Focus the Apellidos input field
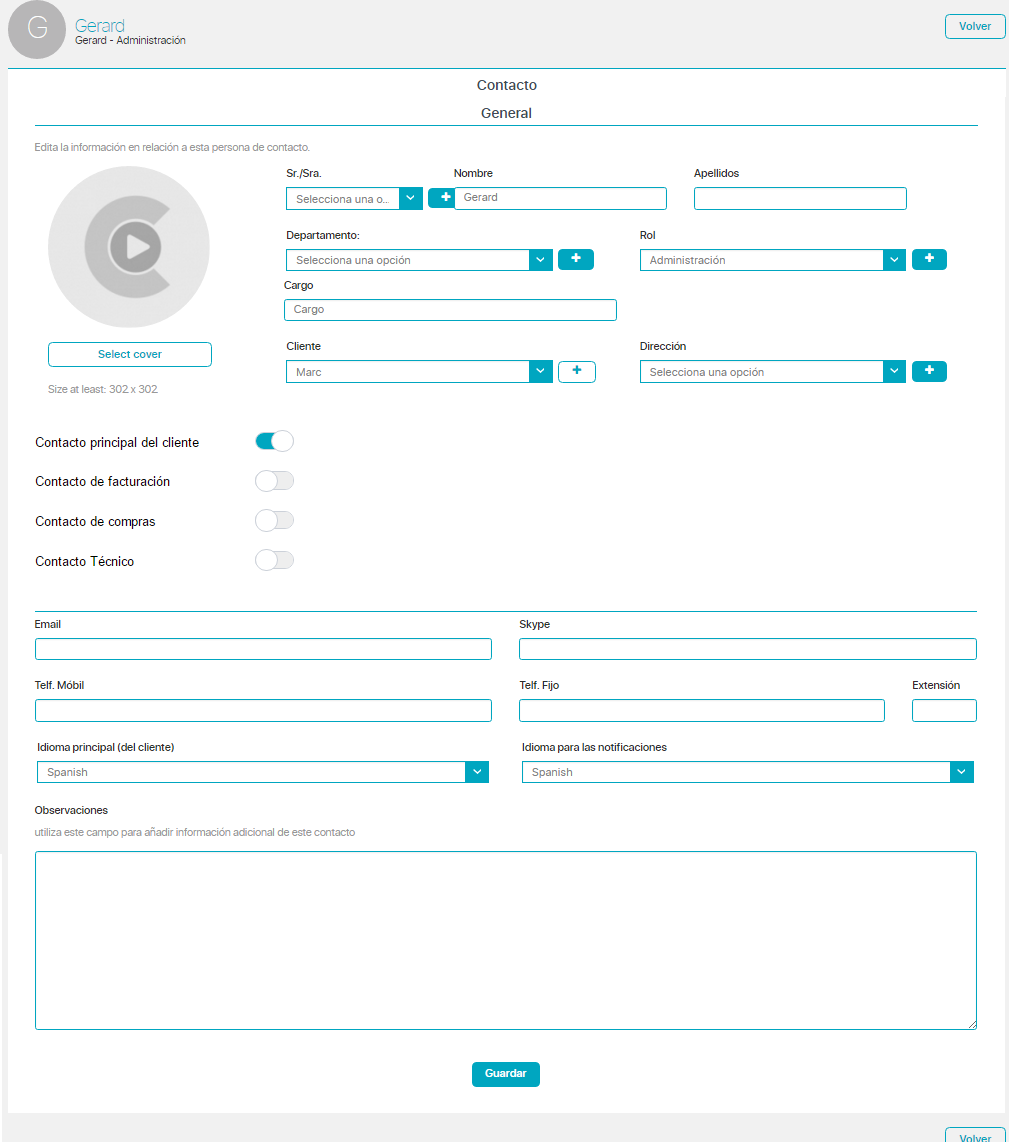 [800, 198]
